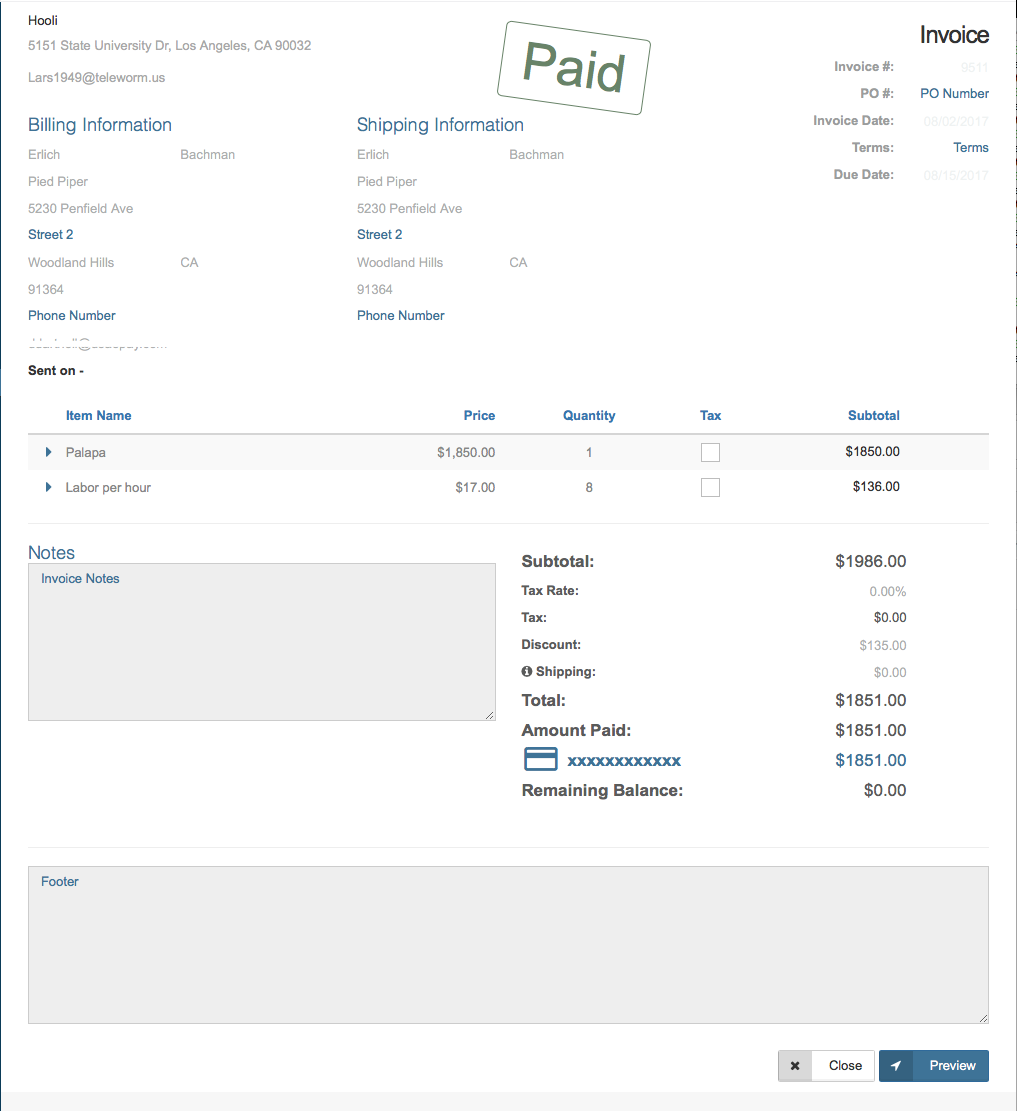This screenshot has width=1017, height=1111.
Task: Select the masked card number xxxxxxxxxxxx
Action: coord(624,760)
